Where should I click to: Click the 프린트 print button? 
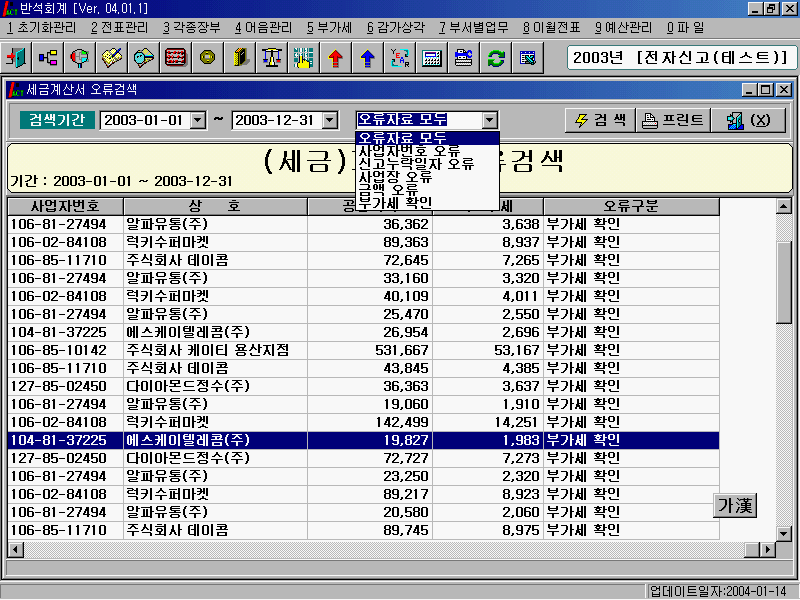tap(673, 120)
